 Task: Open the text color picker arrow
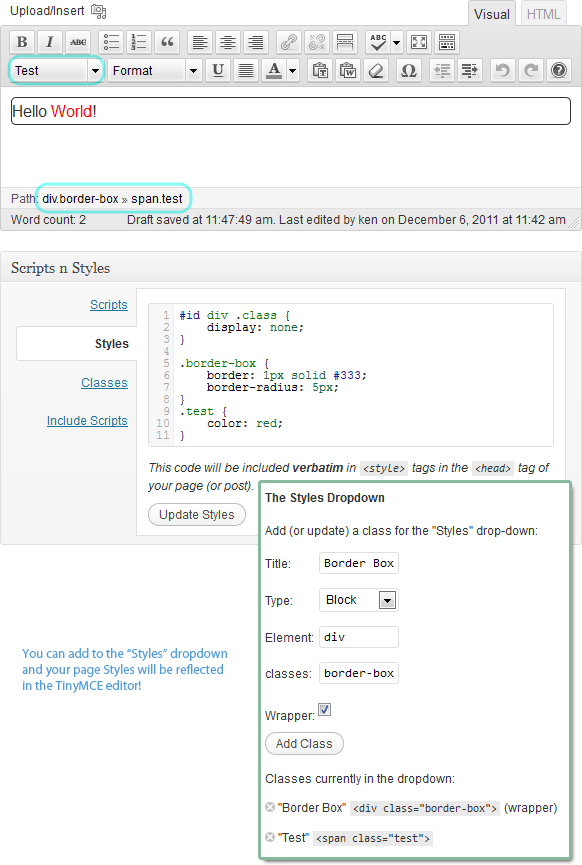pos(292,71)
